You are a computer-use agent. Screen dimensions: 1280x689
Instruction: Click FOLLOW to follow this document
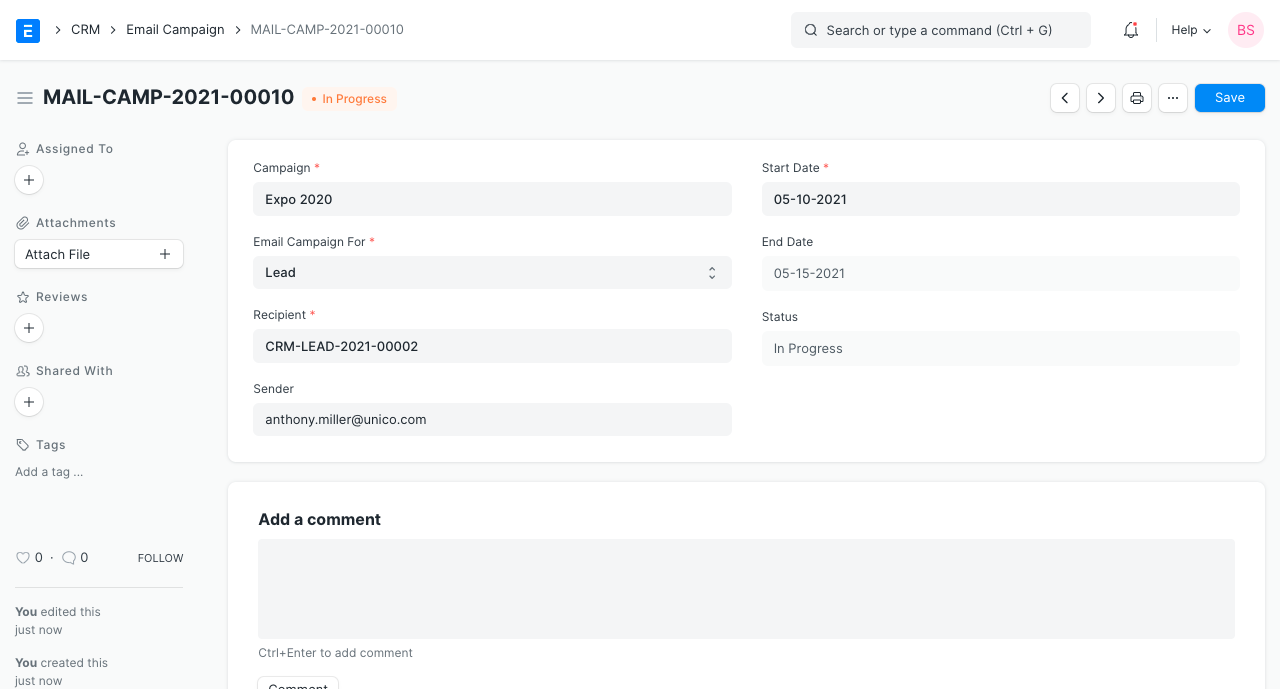[160, 558]
